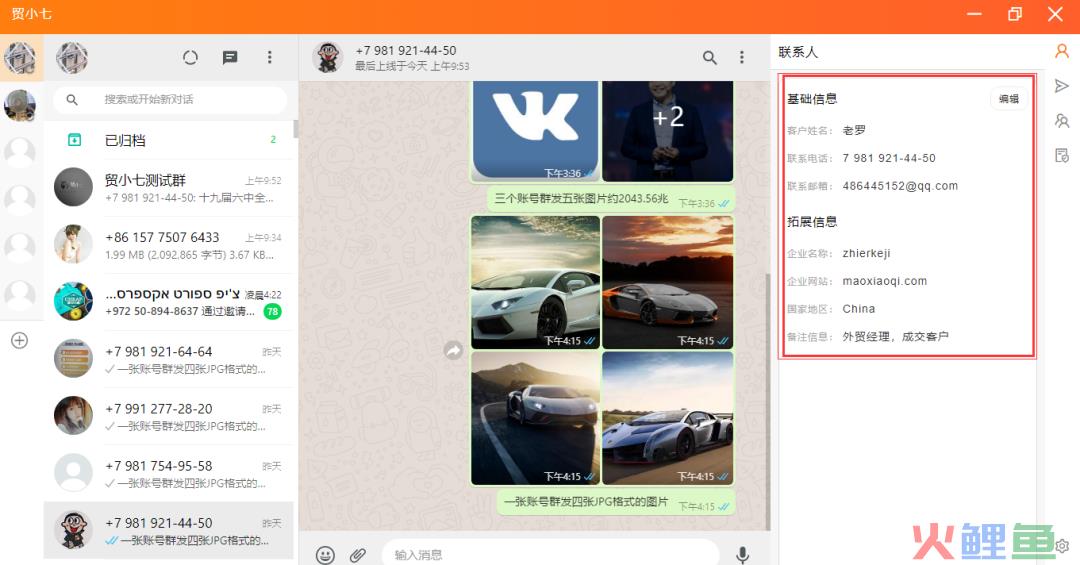1080x565 pixels.
Task: Click the archived count 2
Action: (273, 140)
